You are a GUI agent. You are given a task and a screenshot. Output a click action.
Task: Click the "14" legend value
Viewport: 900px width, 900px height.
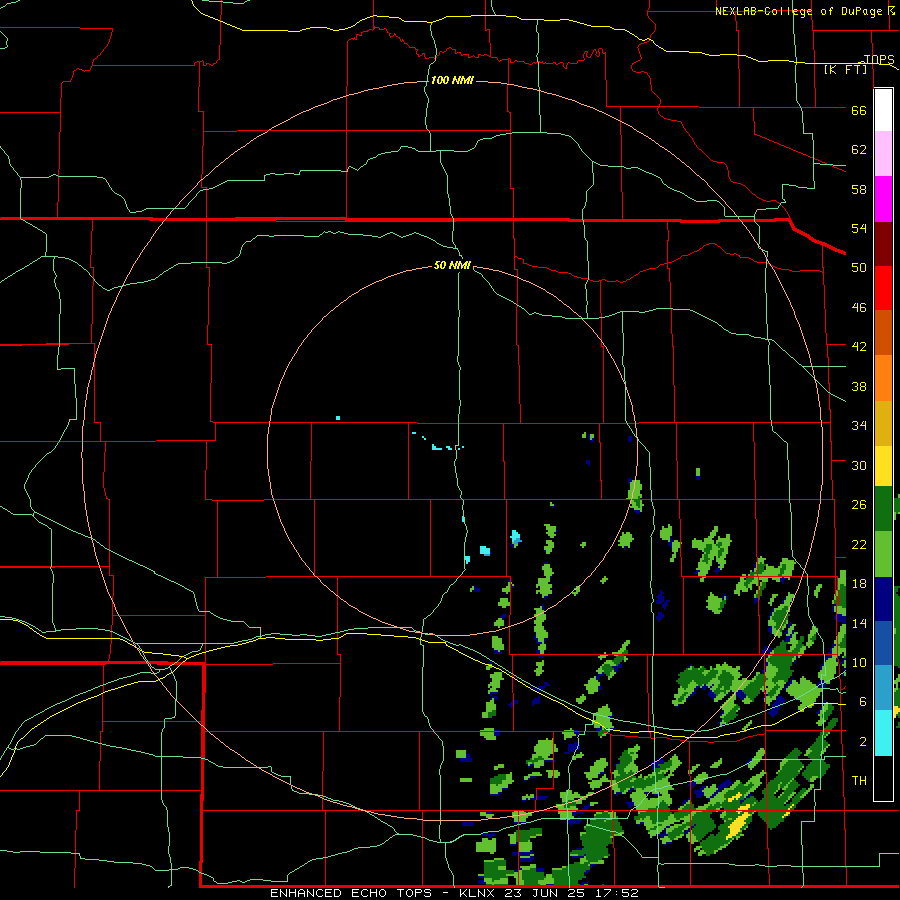pos(859,623)
